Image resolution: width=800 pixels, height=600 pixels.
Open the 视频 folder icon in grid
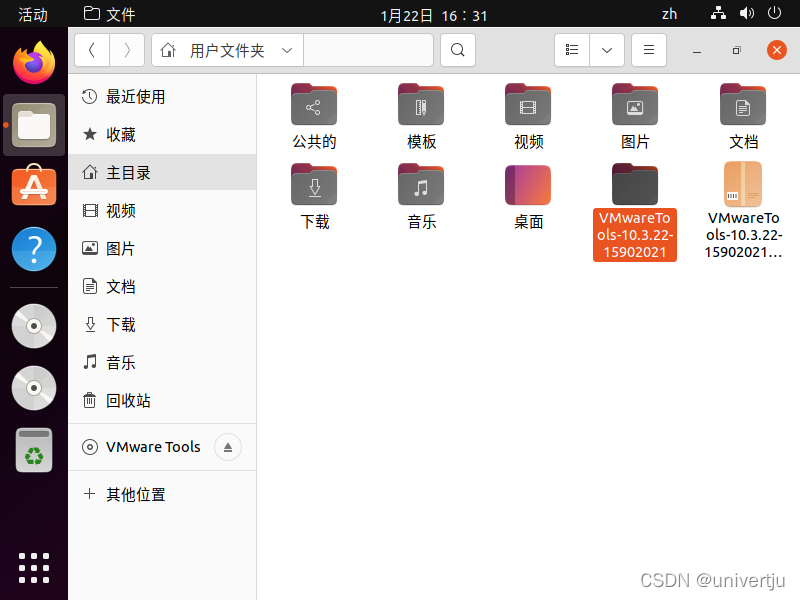[528, 105]
